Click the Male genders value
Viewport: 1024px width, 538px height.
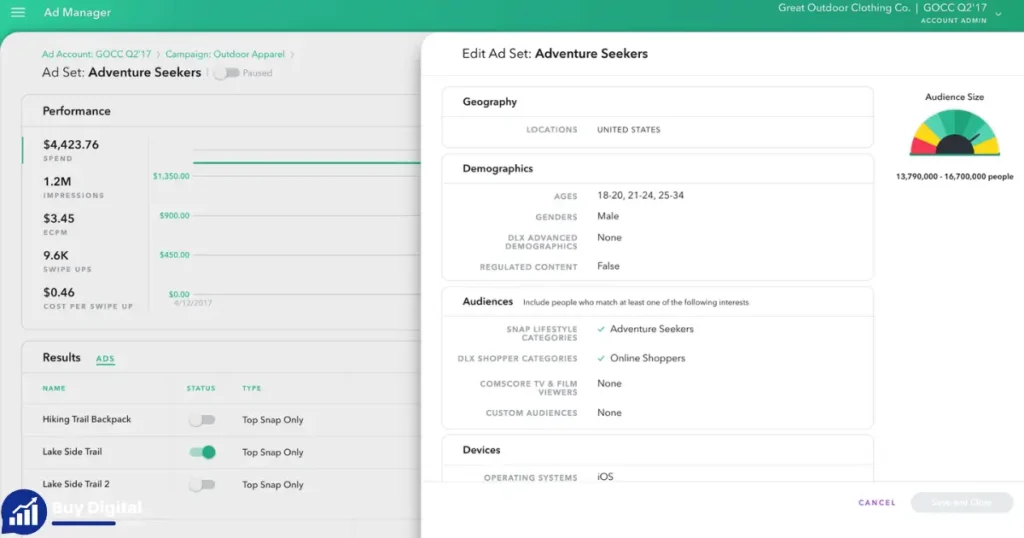pos(607,216)
